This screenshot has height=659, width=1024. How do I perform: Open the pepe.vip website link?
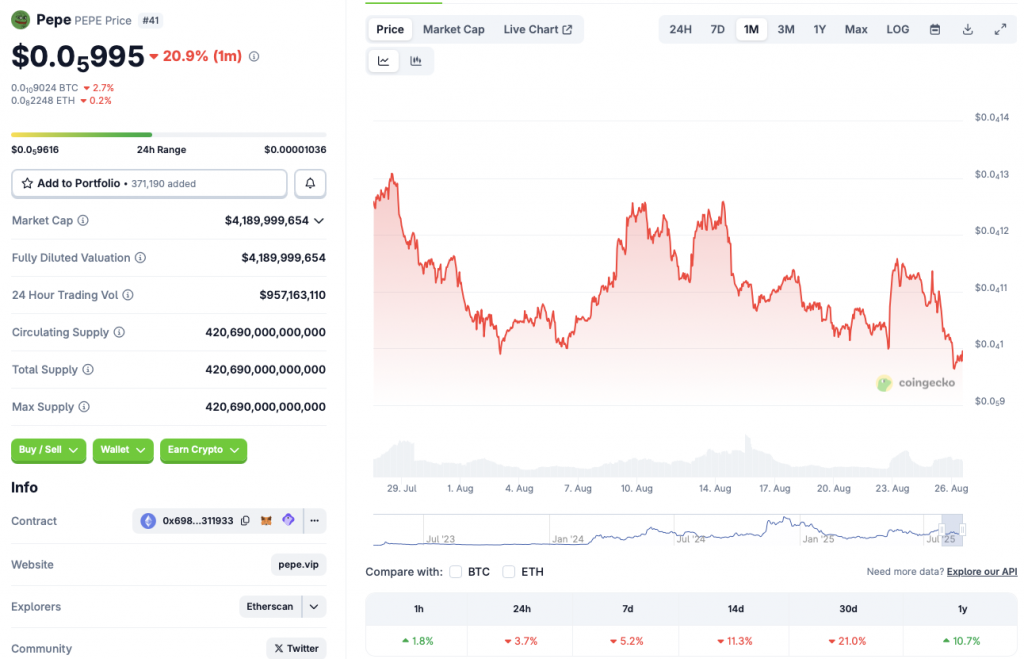pos(298,564)
